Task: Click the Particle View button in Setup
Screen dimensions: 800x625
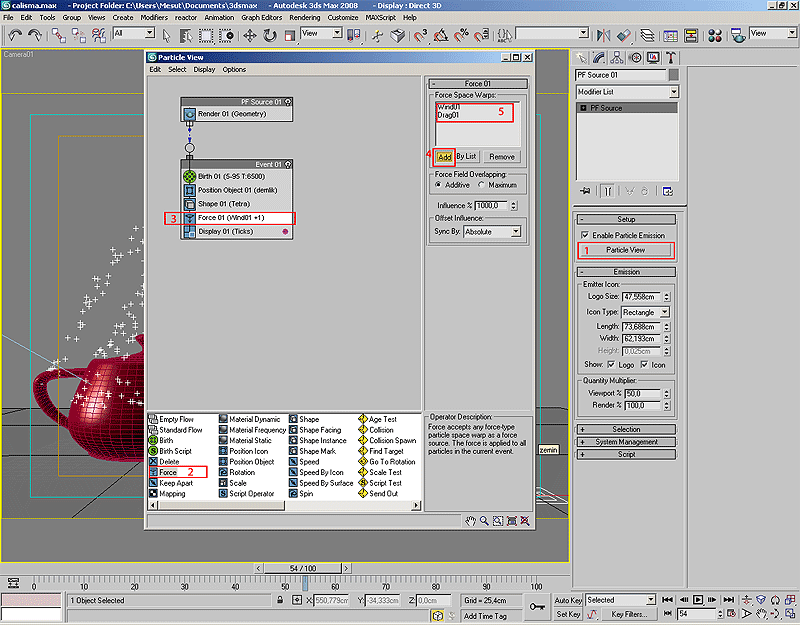Action: [x=625, y=250]
